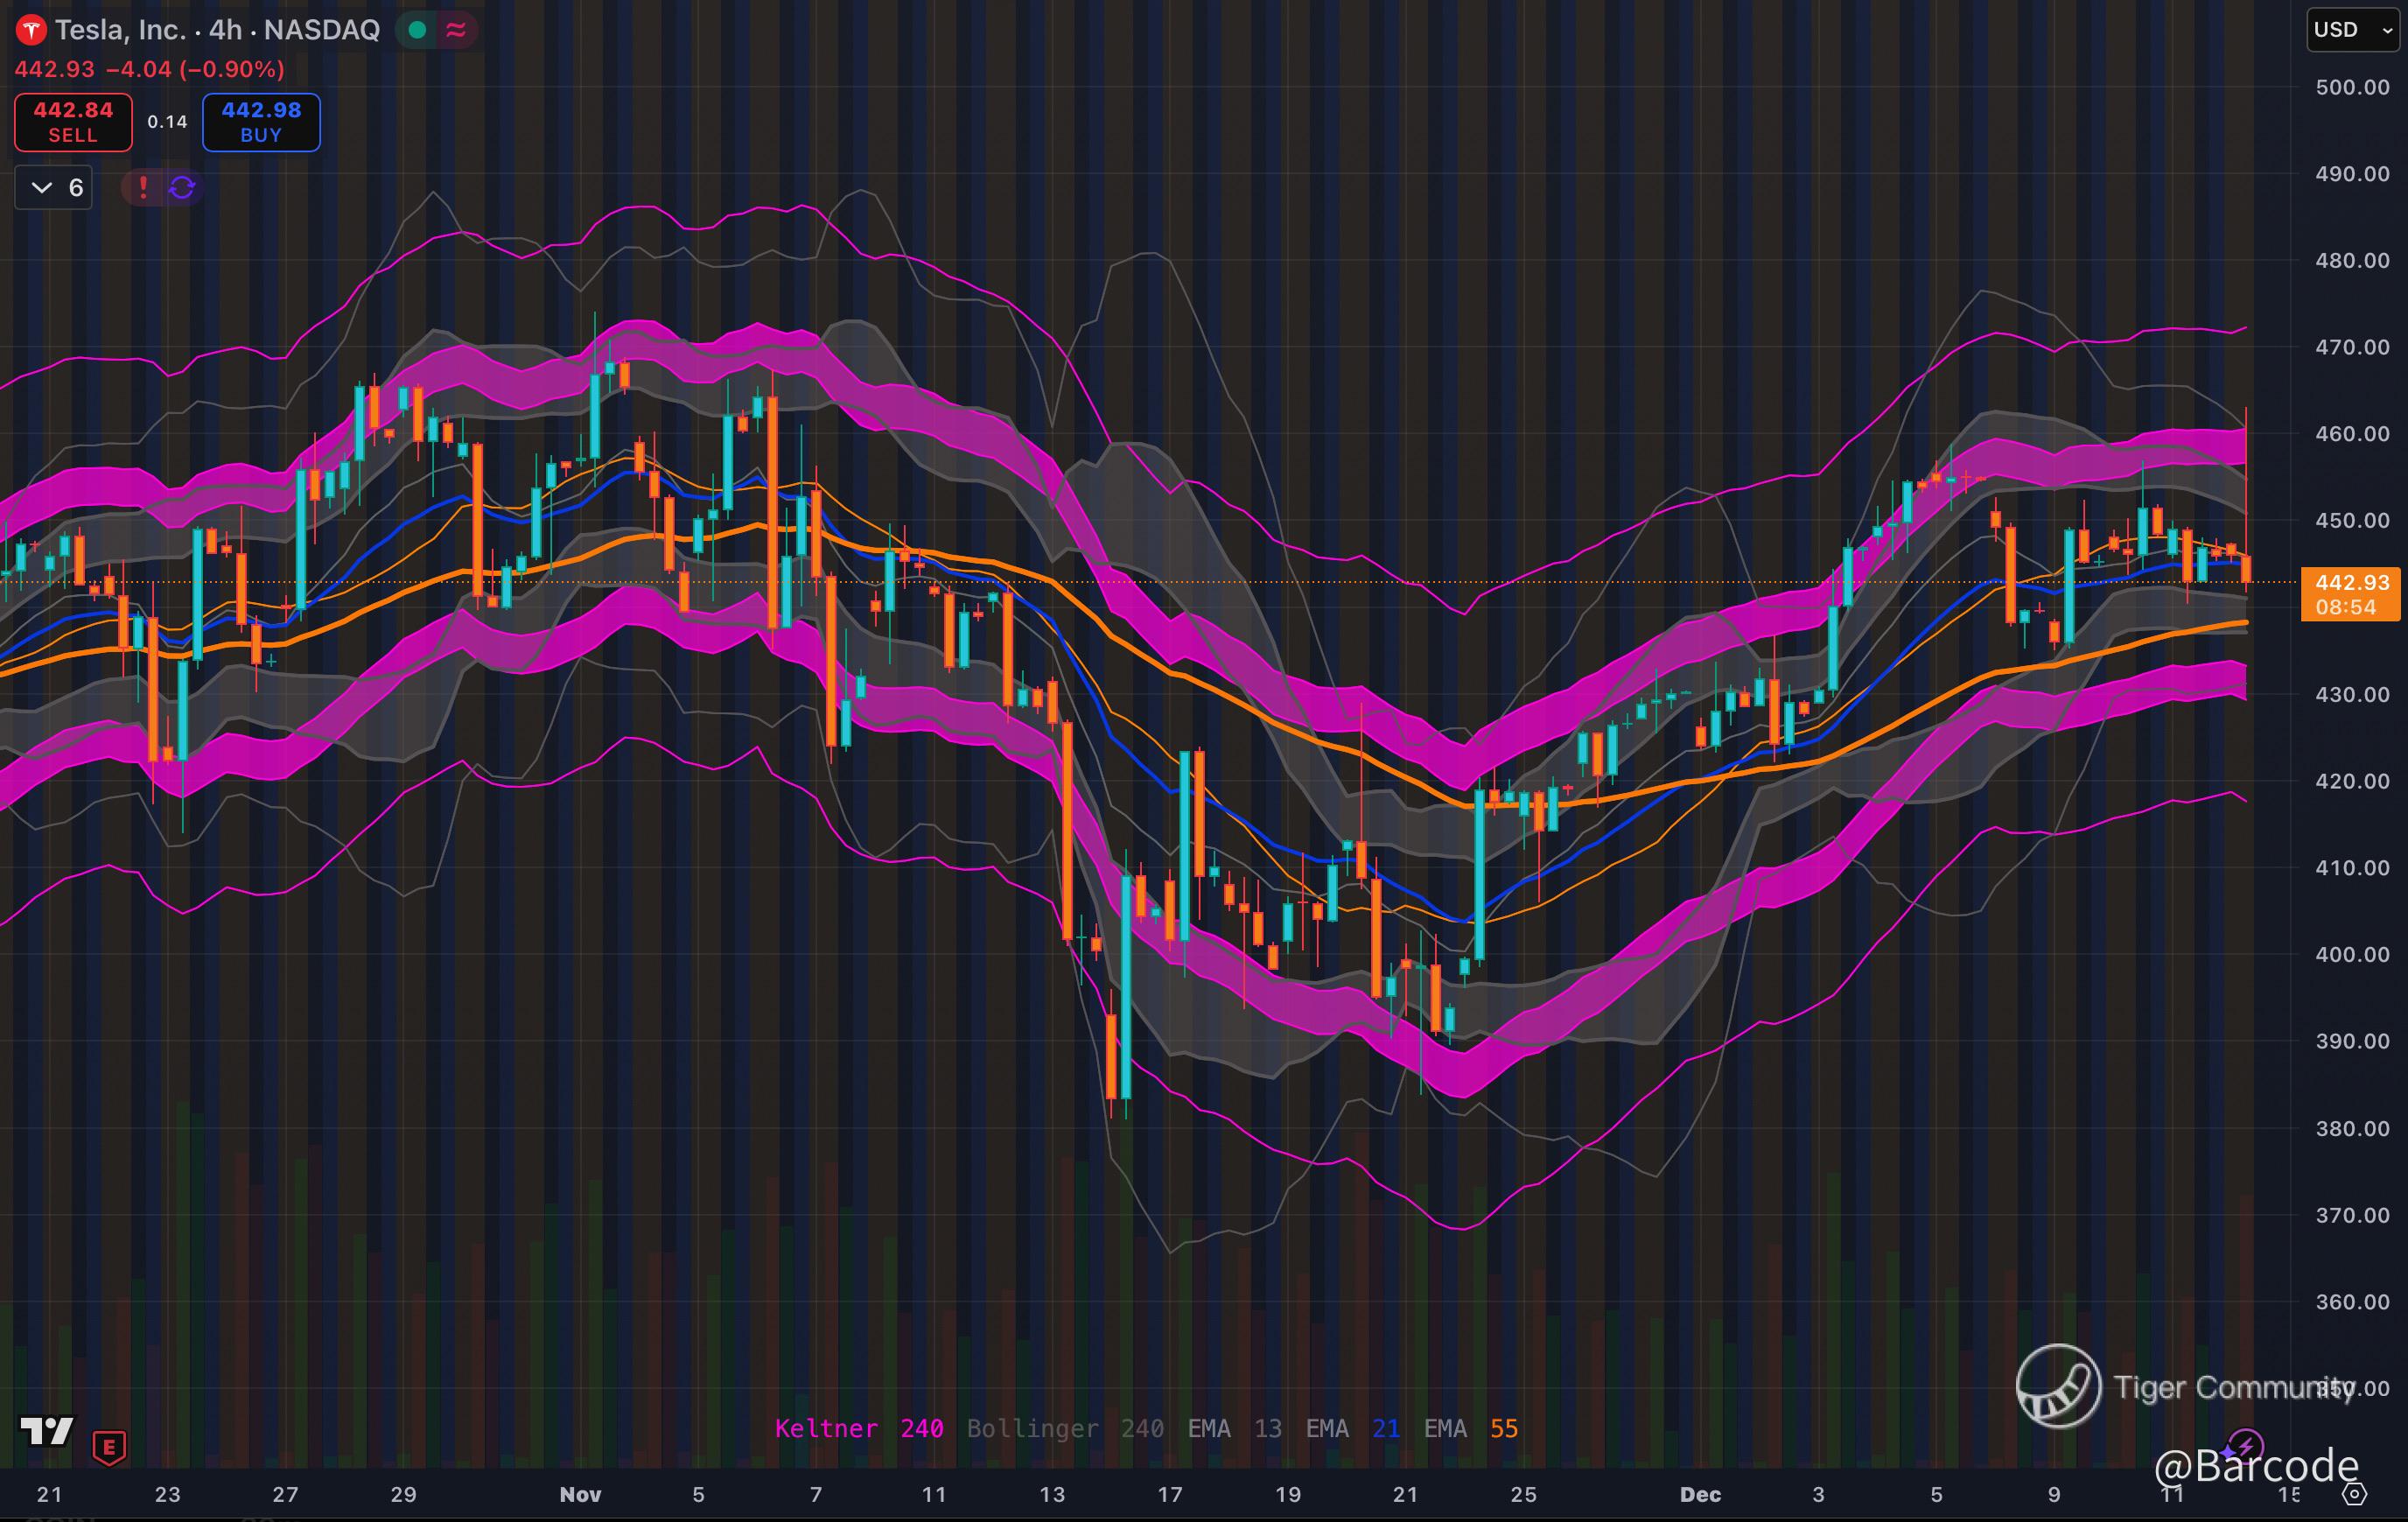
Task: Click the Dec label on time axis
Action: pos(1700,1494)
